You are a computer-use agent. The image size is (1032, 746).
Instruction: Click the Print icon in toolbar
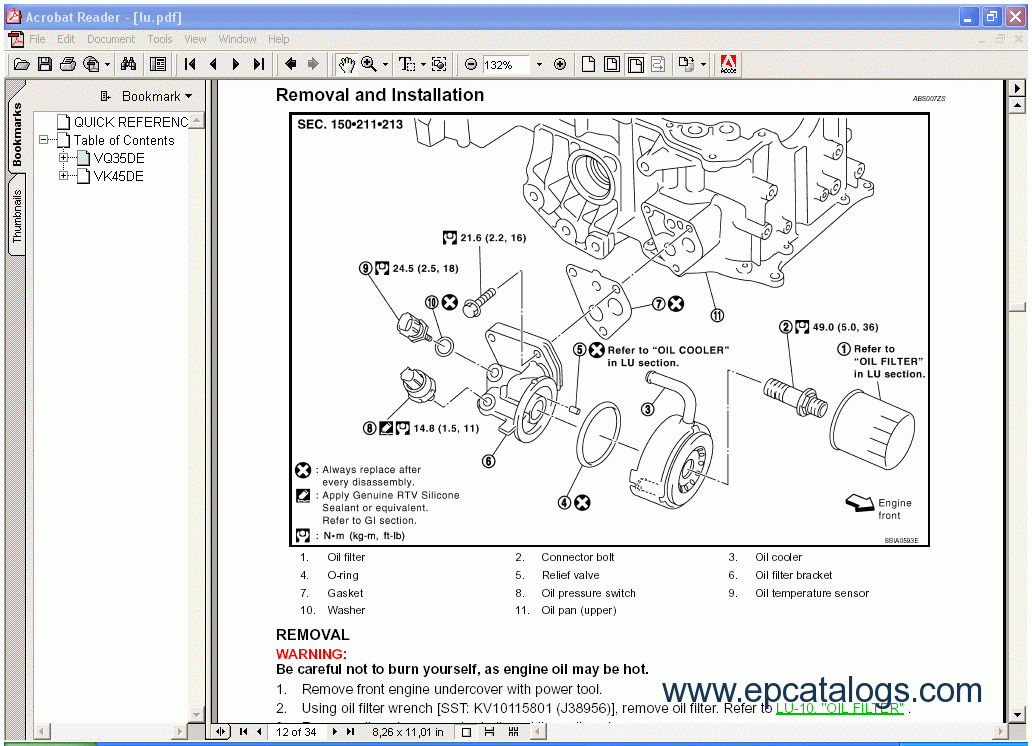68,64
